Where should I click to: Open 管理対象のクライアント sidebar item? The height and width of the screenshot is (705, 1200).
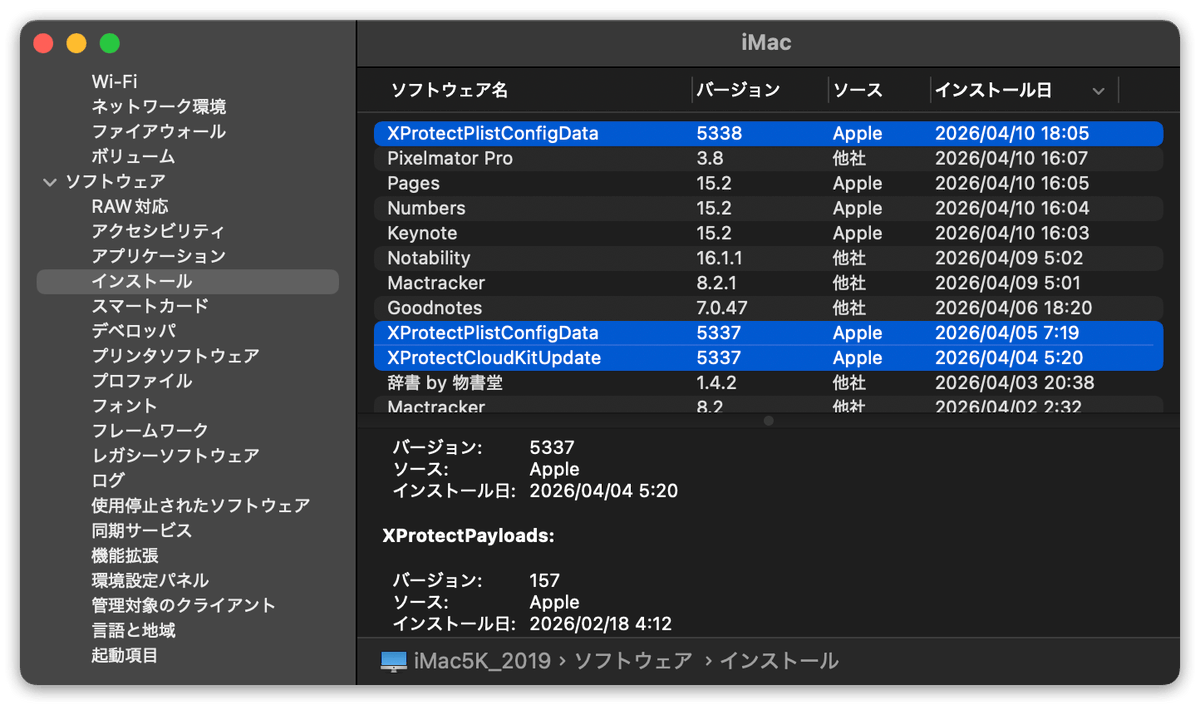pos(184,606)
